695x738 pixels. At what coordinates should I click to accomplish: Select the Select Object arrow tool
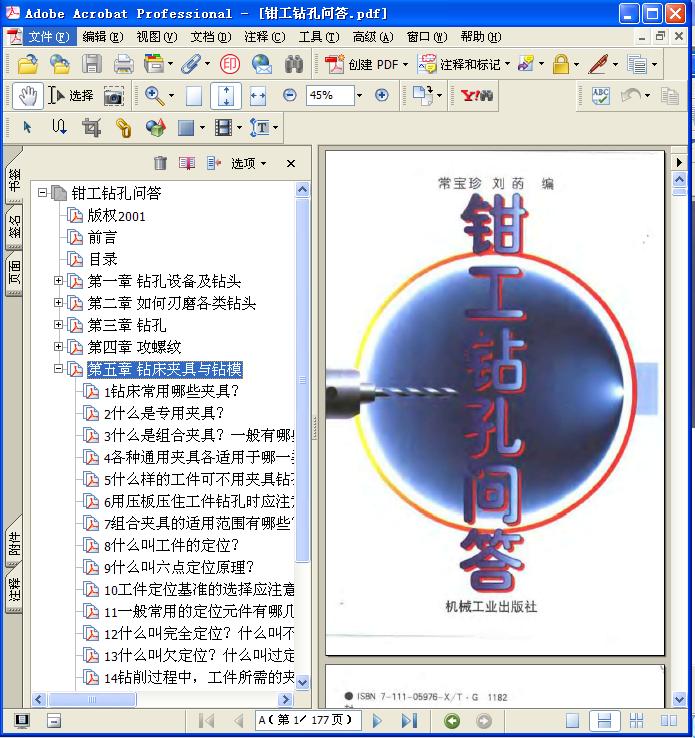[x=27, y=127]
